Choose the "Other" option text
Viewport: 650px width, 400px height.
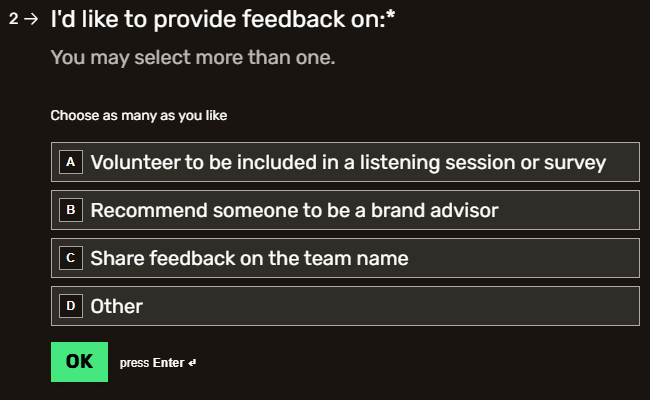pos(117,306)
